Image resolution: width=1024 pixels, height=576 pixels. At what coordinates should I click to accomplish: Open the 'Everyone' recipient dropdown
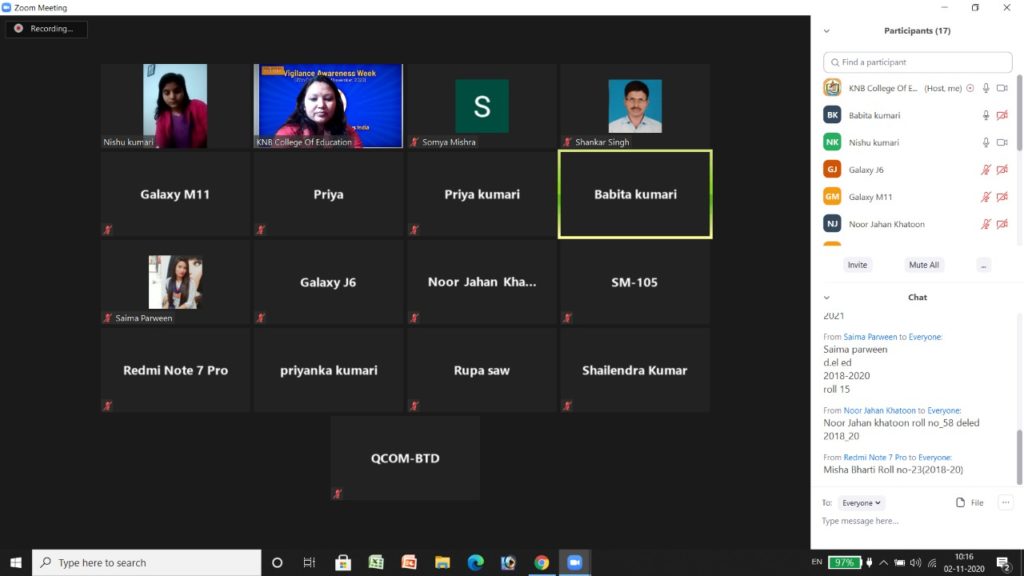point(861,503)
